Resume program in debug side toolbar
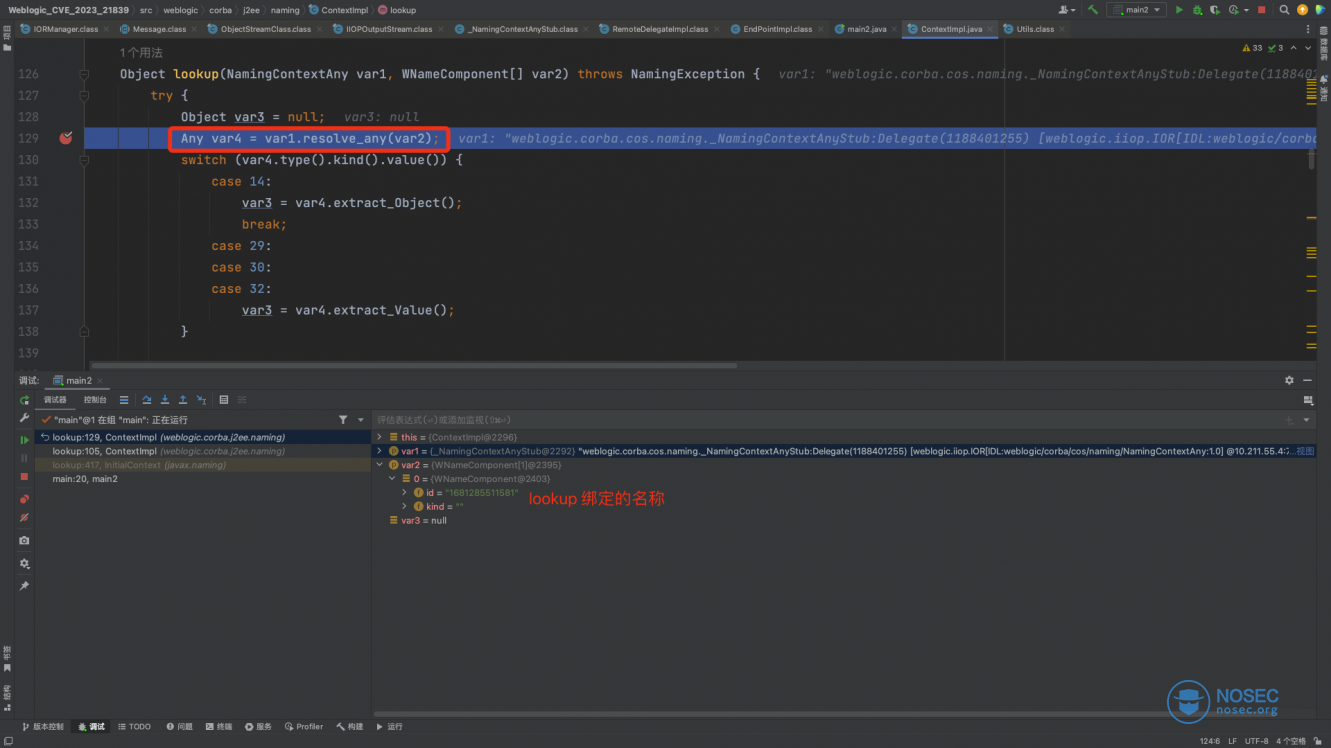 click(x=25, y=440)
